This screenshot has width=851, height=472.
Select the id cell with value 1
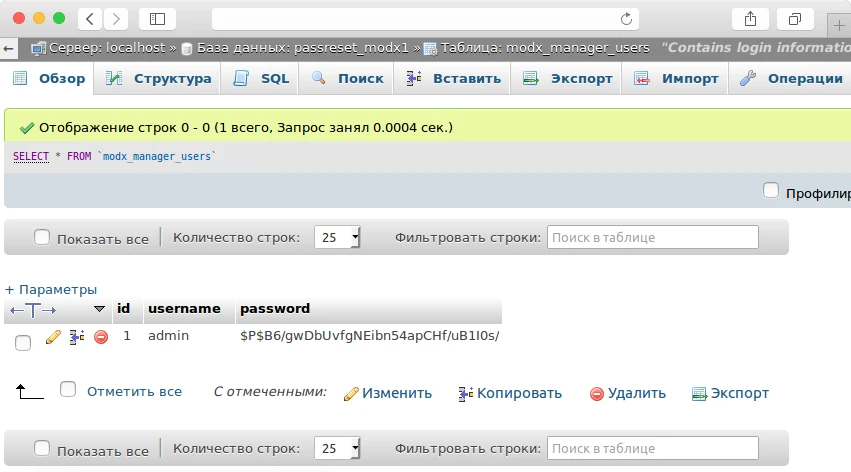click(x=127, y=336)
